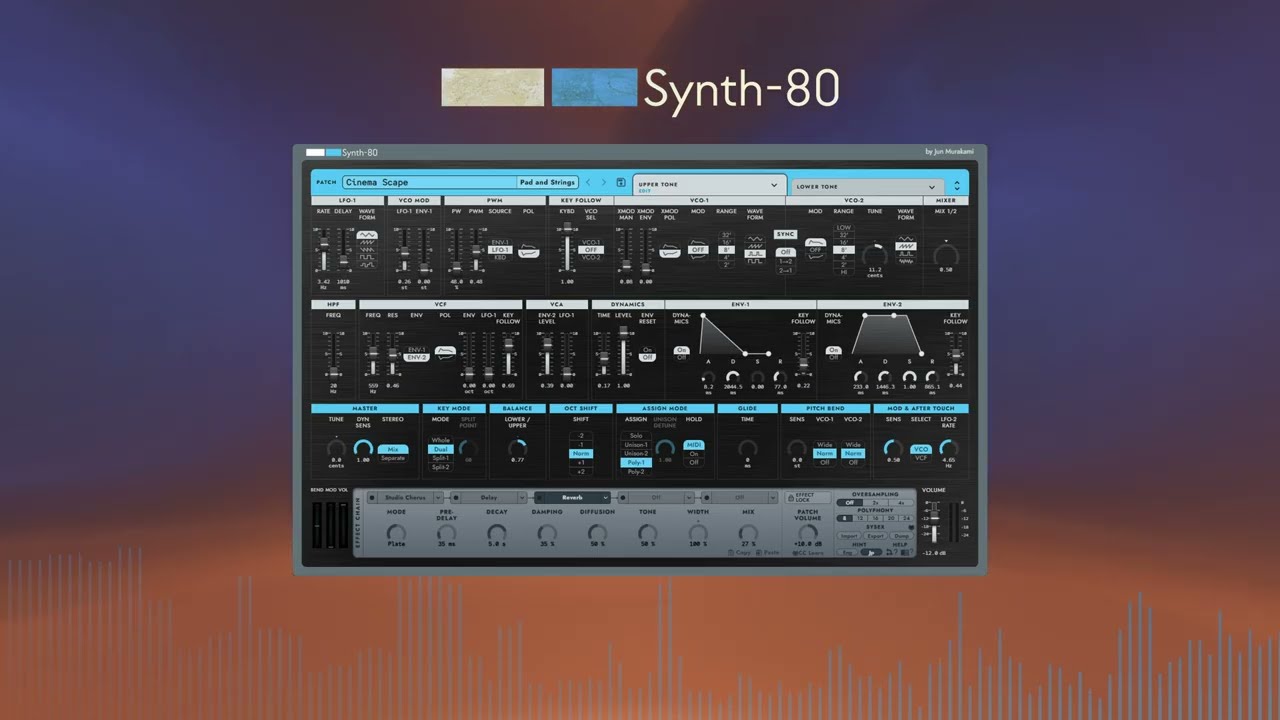Click the previous patch arrow
The height and width of the screenshot is (720, 1280).
(x=588, y=182)
